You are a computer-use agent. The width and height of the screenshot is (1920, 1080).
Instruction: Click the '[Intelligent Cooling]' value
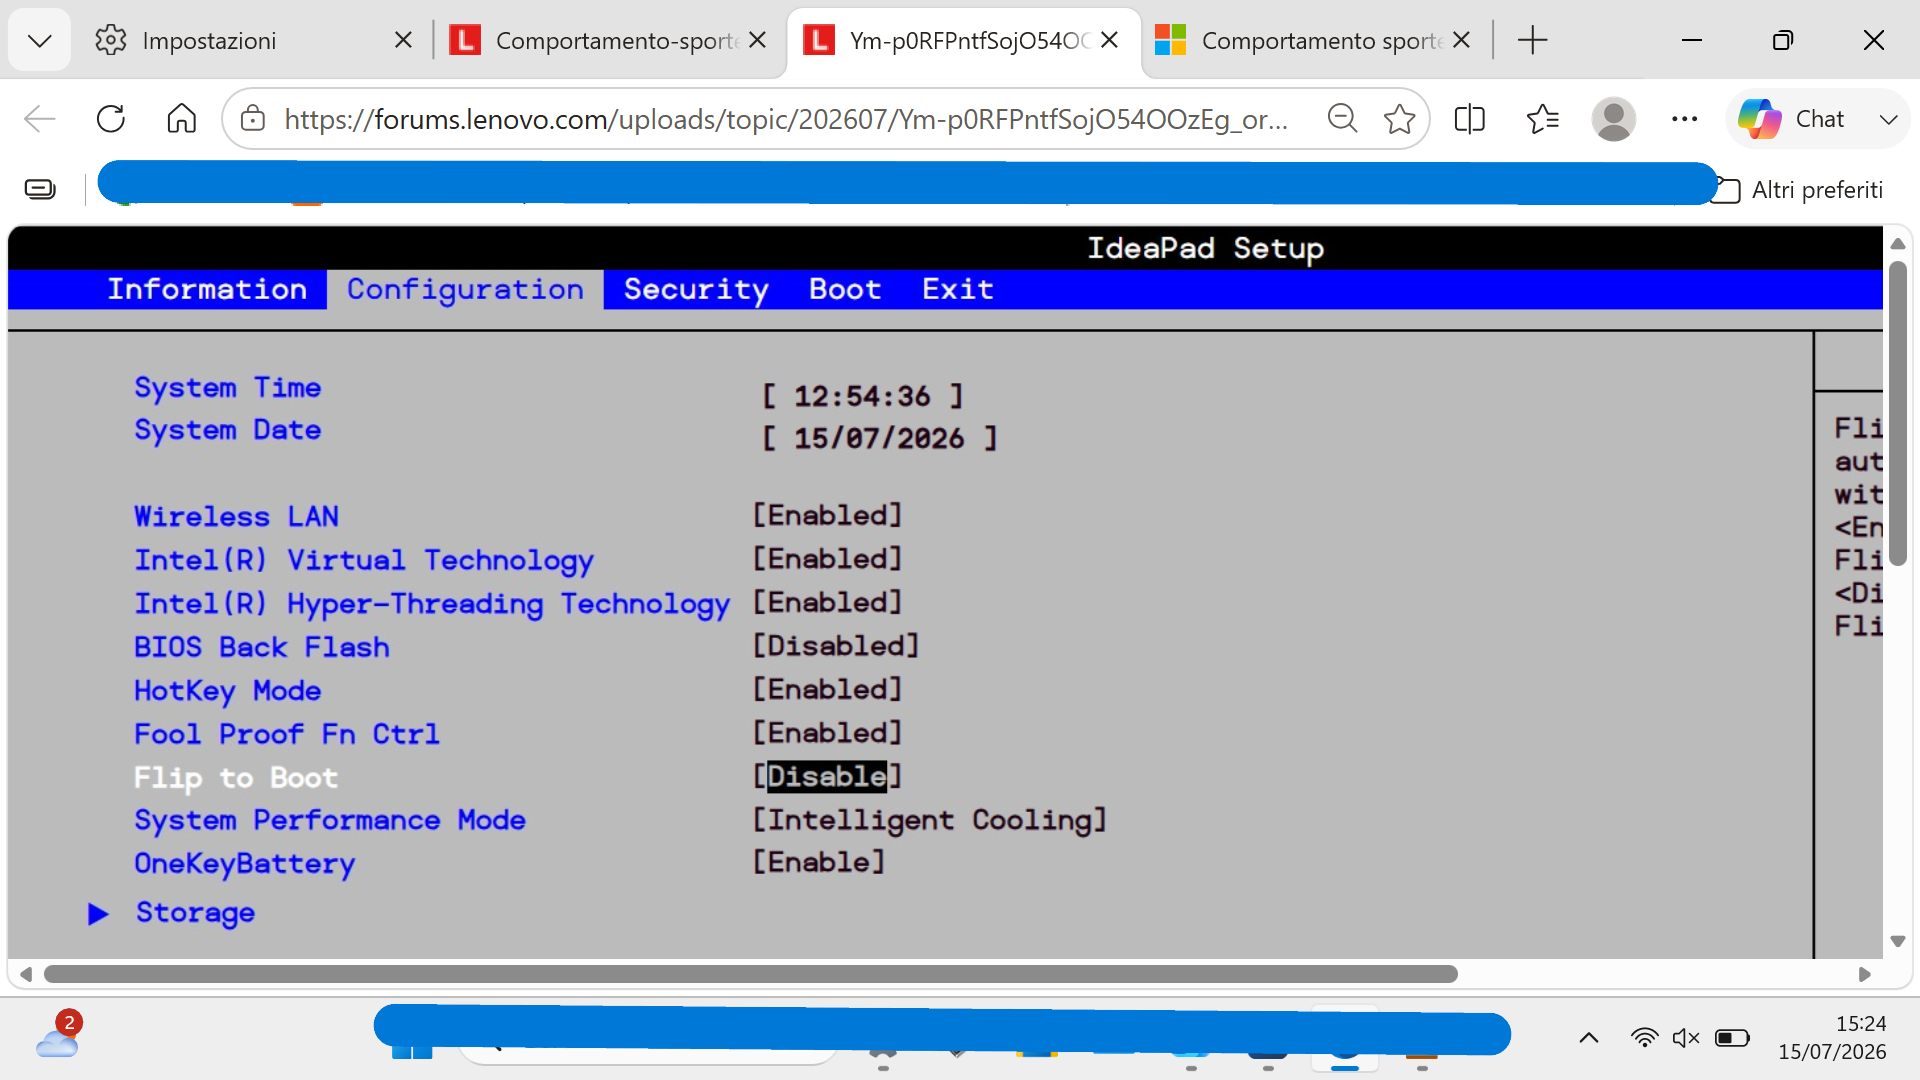[930, 821]
